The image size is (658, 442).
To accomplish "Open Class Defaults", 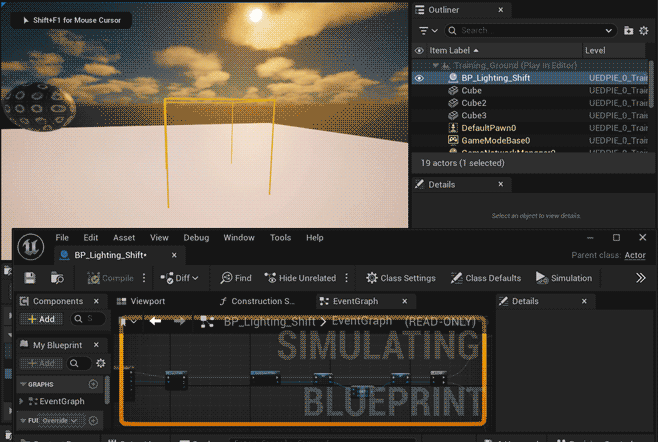I will [486, 278].
